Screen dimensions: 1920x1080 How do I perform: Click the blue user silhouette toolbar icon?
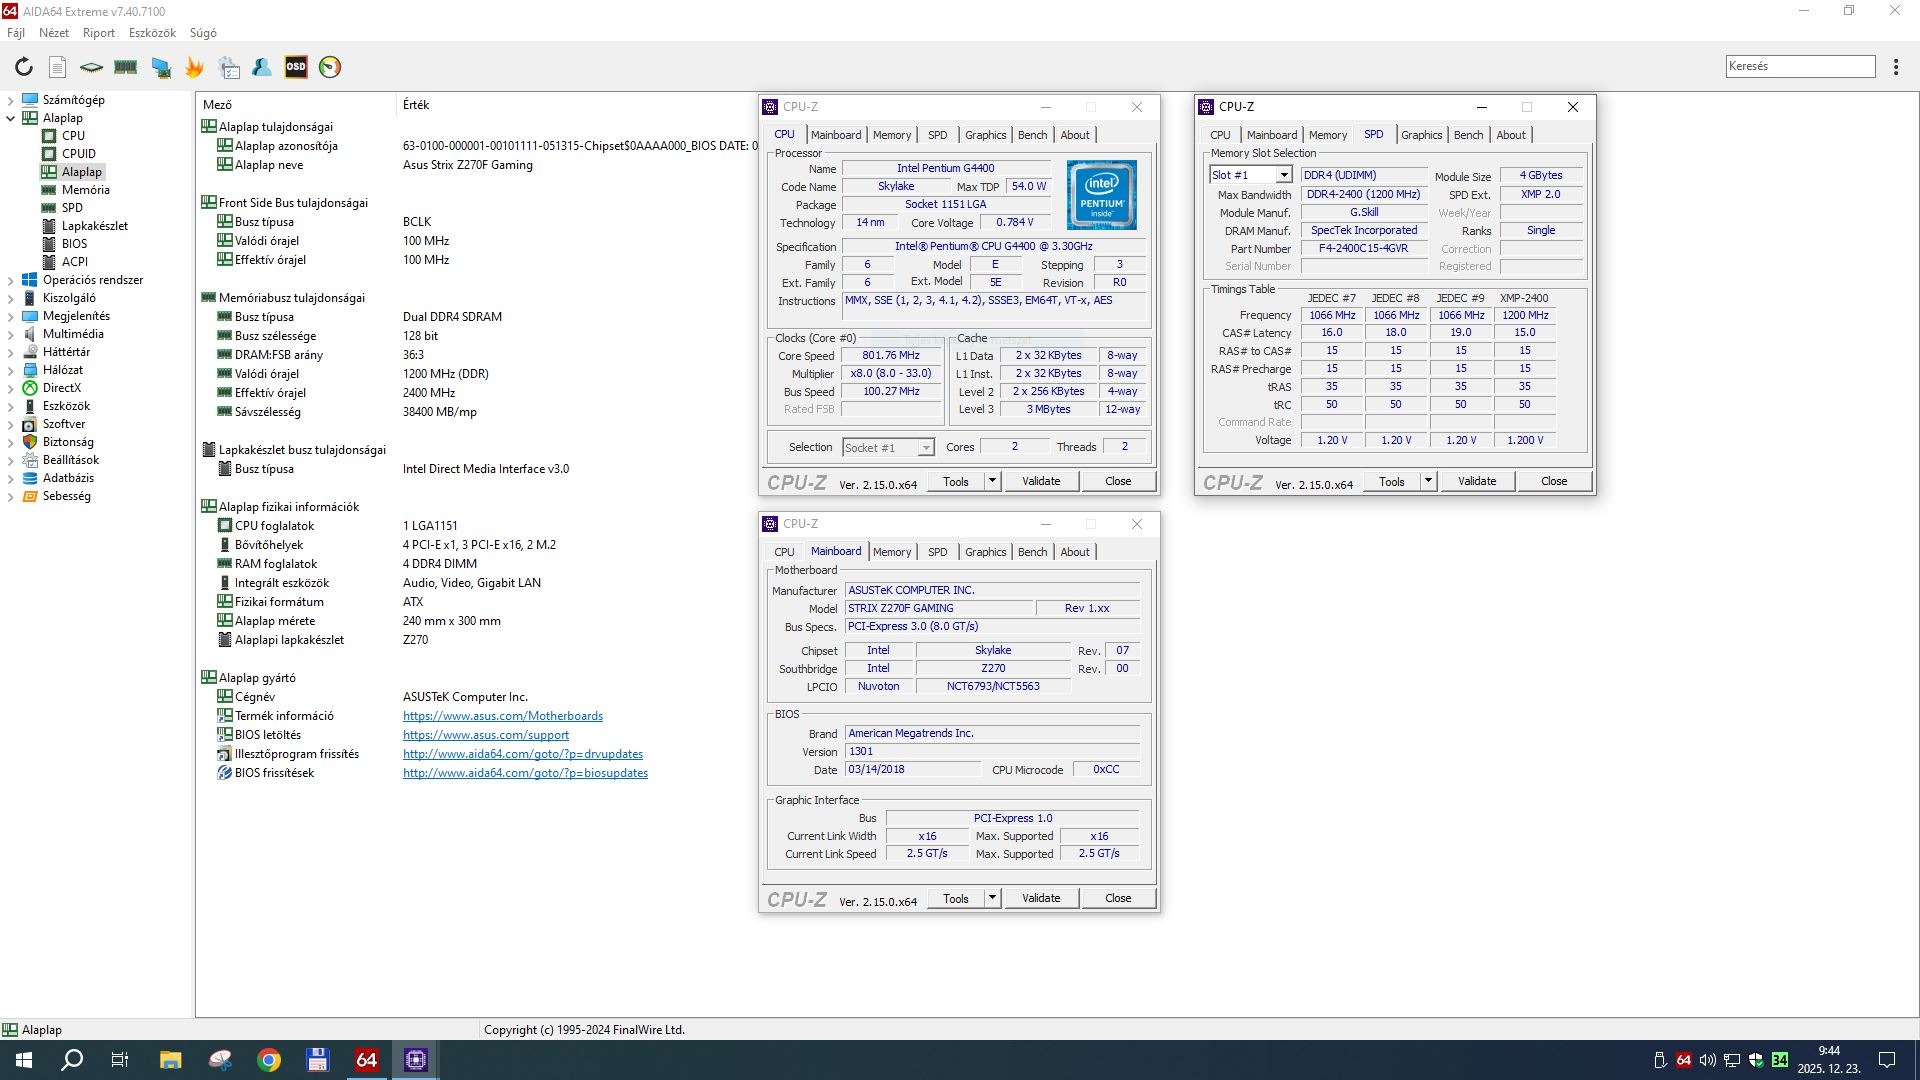(x=262, y=67)
